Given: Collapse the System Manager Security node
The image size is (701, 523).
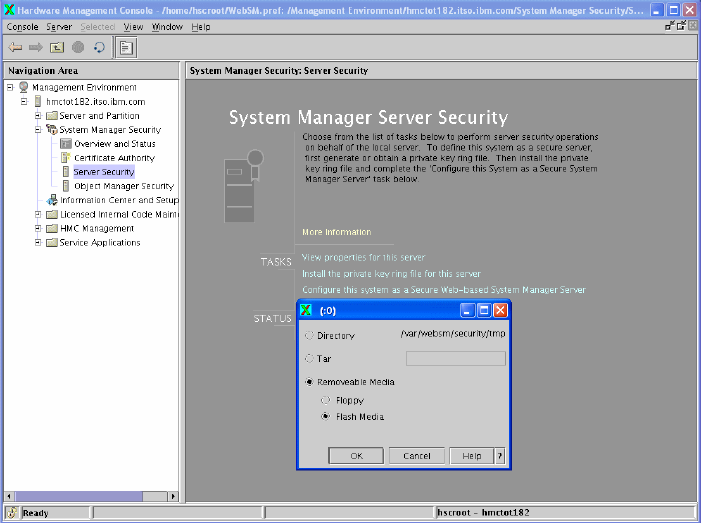Looking at the screenshot, I should (38, 130).
